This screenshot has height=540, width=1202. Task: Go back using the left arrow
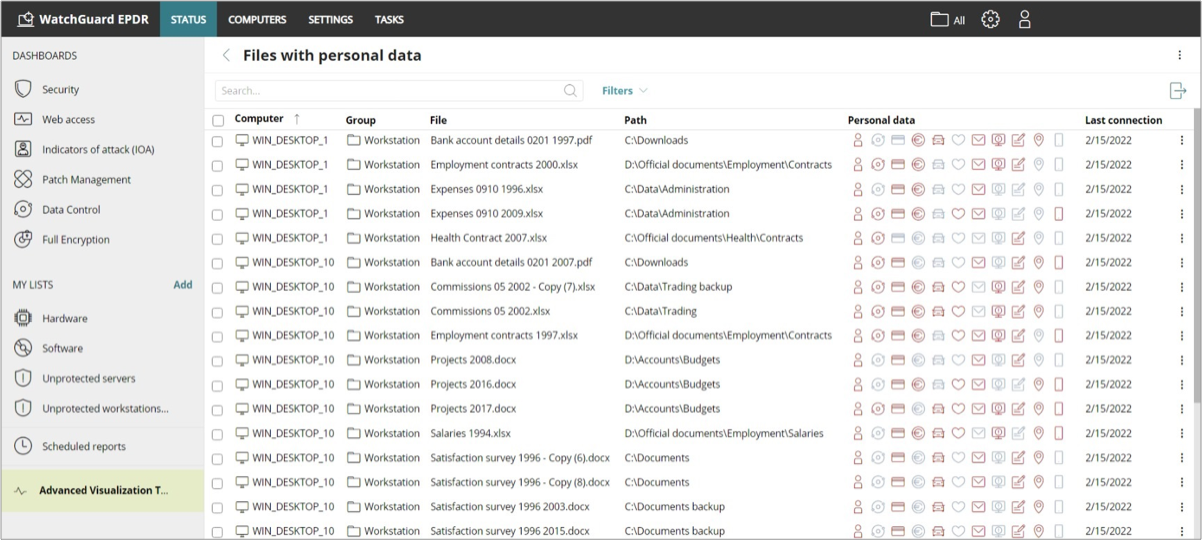click(x=226, y=56)
